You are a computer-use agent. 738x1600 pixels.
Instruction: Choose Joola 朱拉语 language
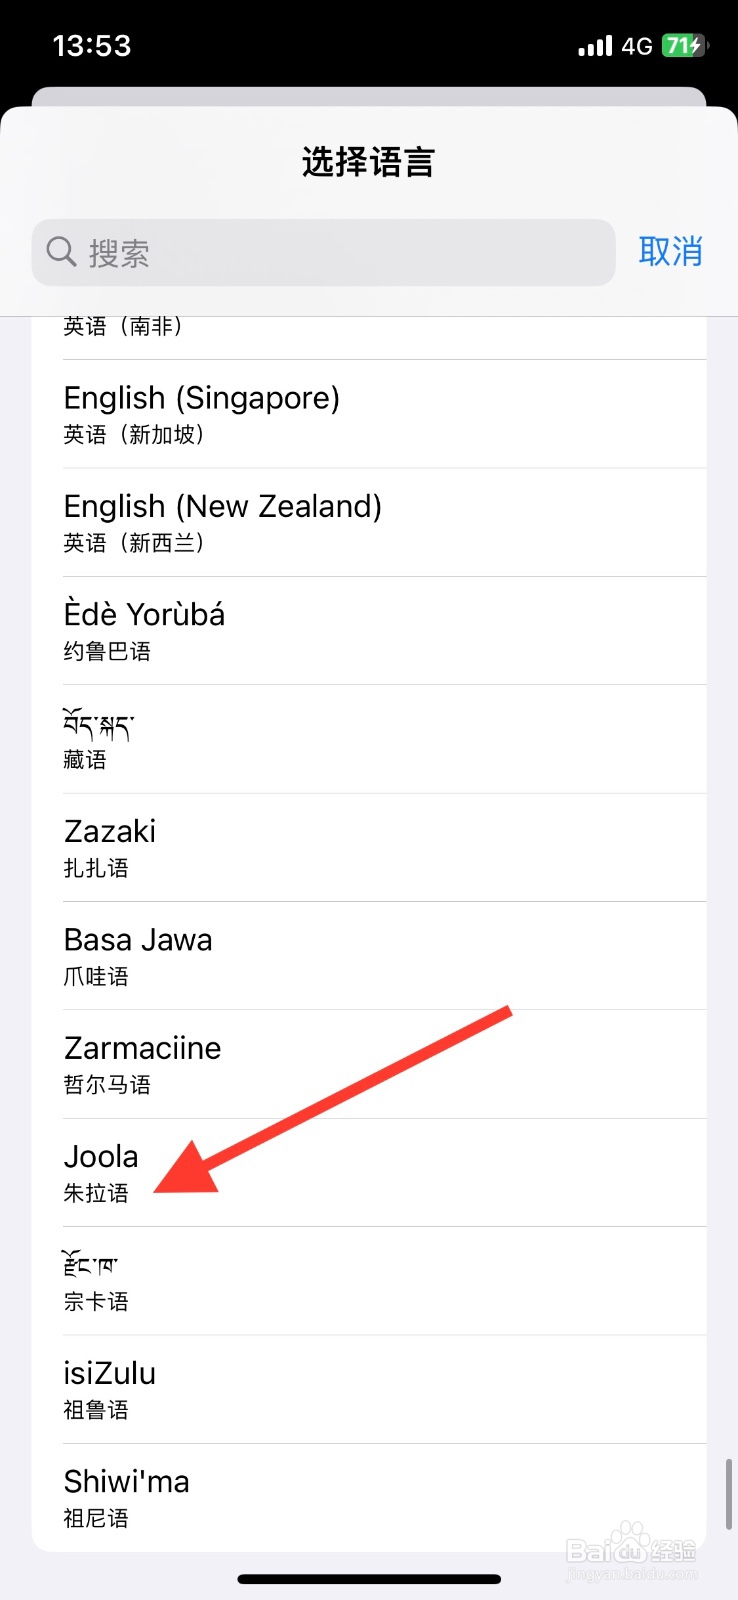click(x=368, y=1172)
